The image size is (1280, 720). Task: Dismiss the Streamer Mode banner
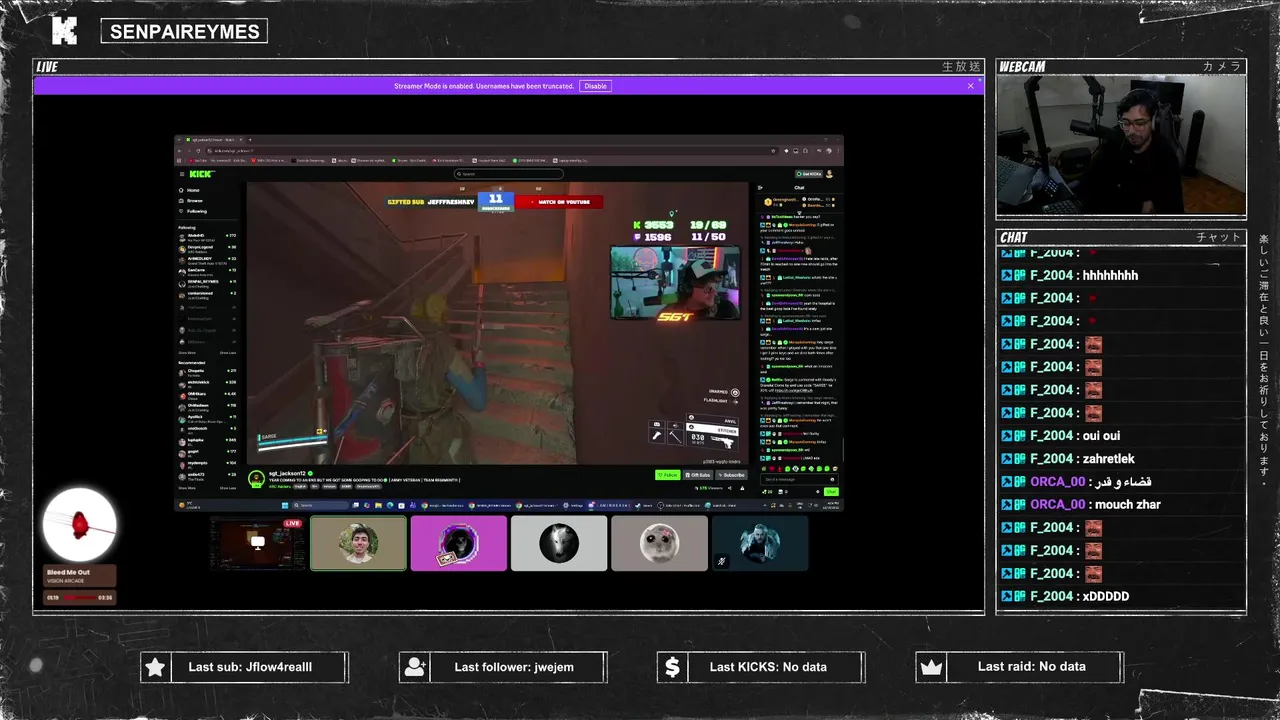970,86
